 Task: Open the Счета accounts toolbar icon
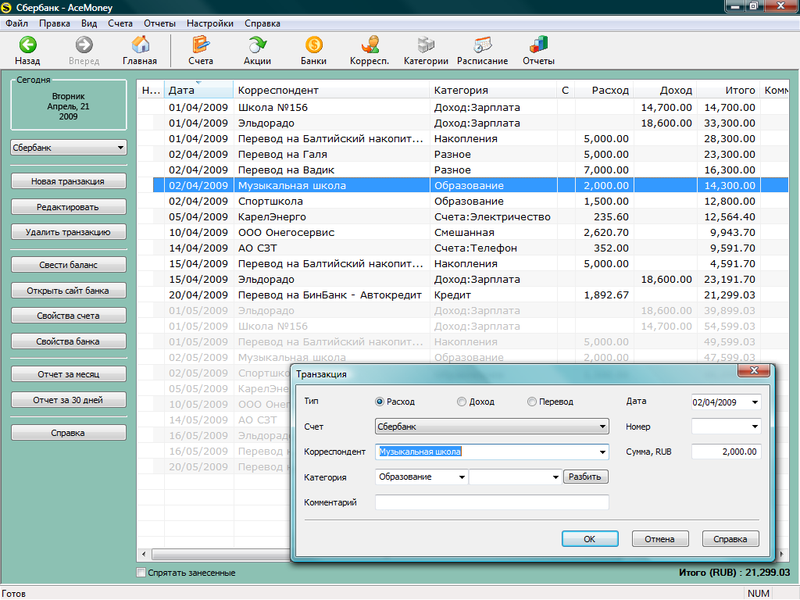tap(201, 45)
